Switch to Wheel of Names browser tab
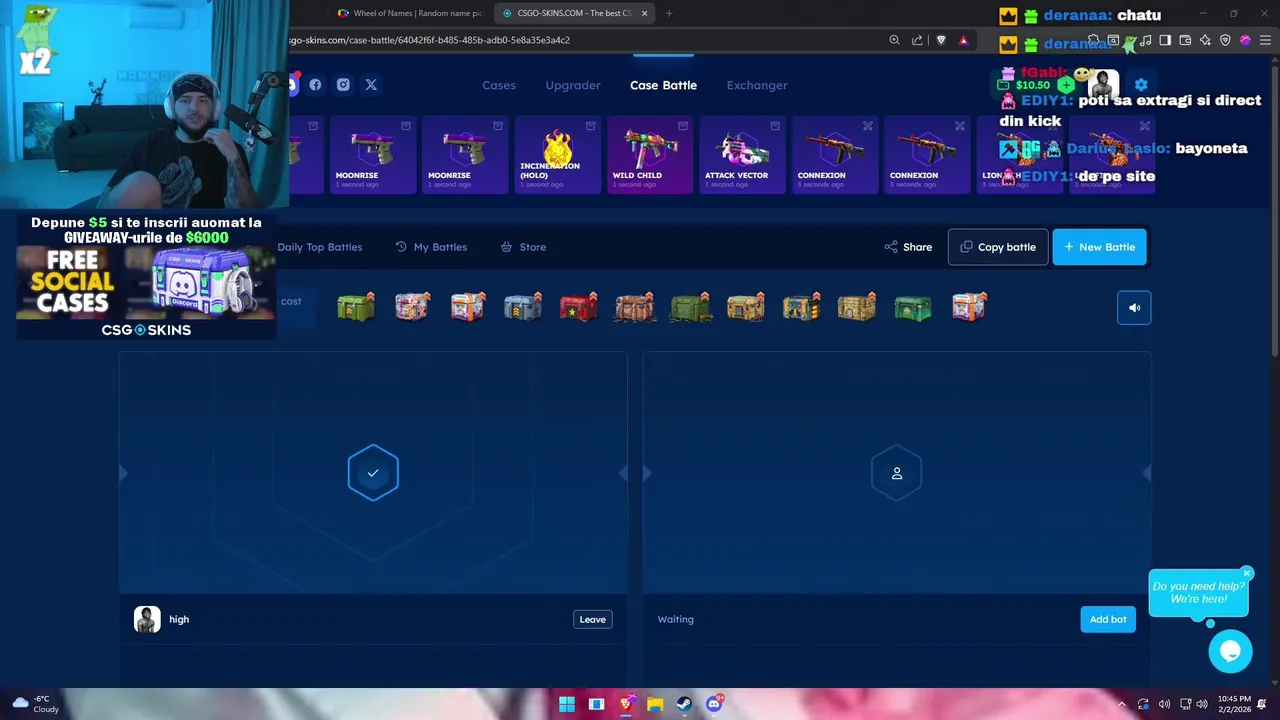1280x720 pixels. [409, 13]
